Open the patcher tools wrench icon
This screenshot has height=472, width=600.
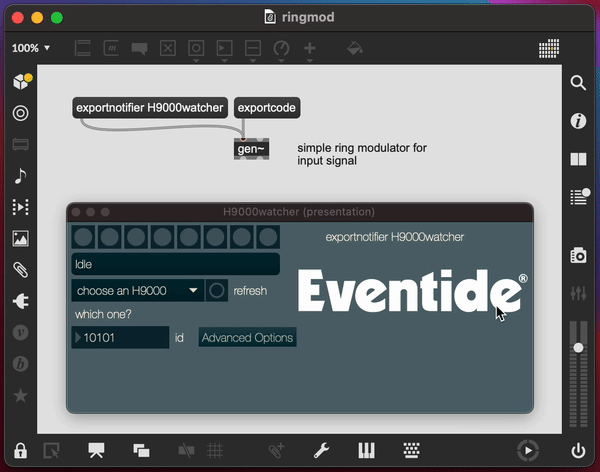pos(321,451)
